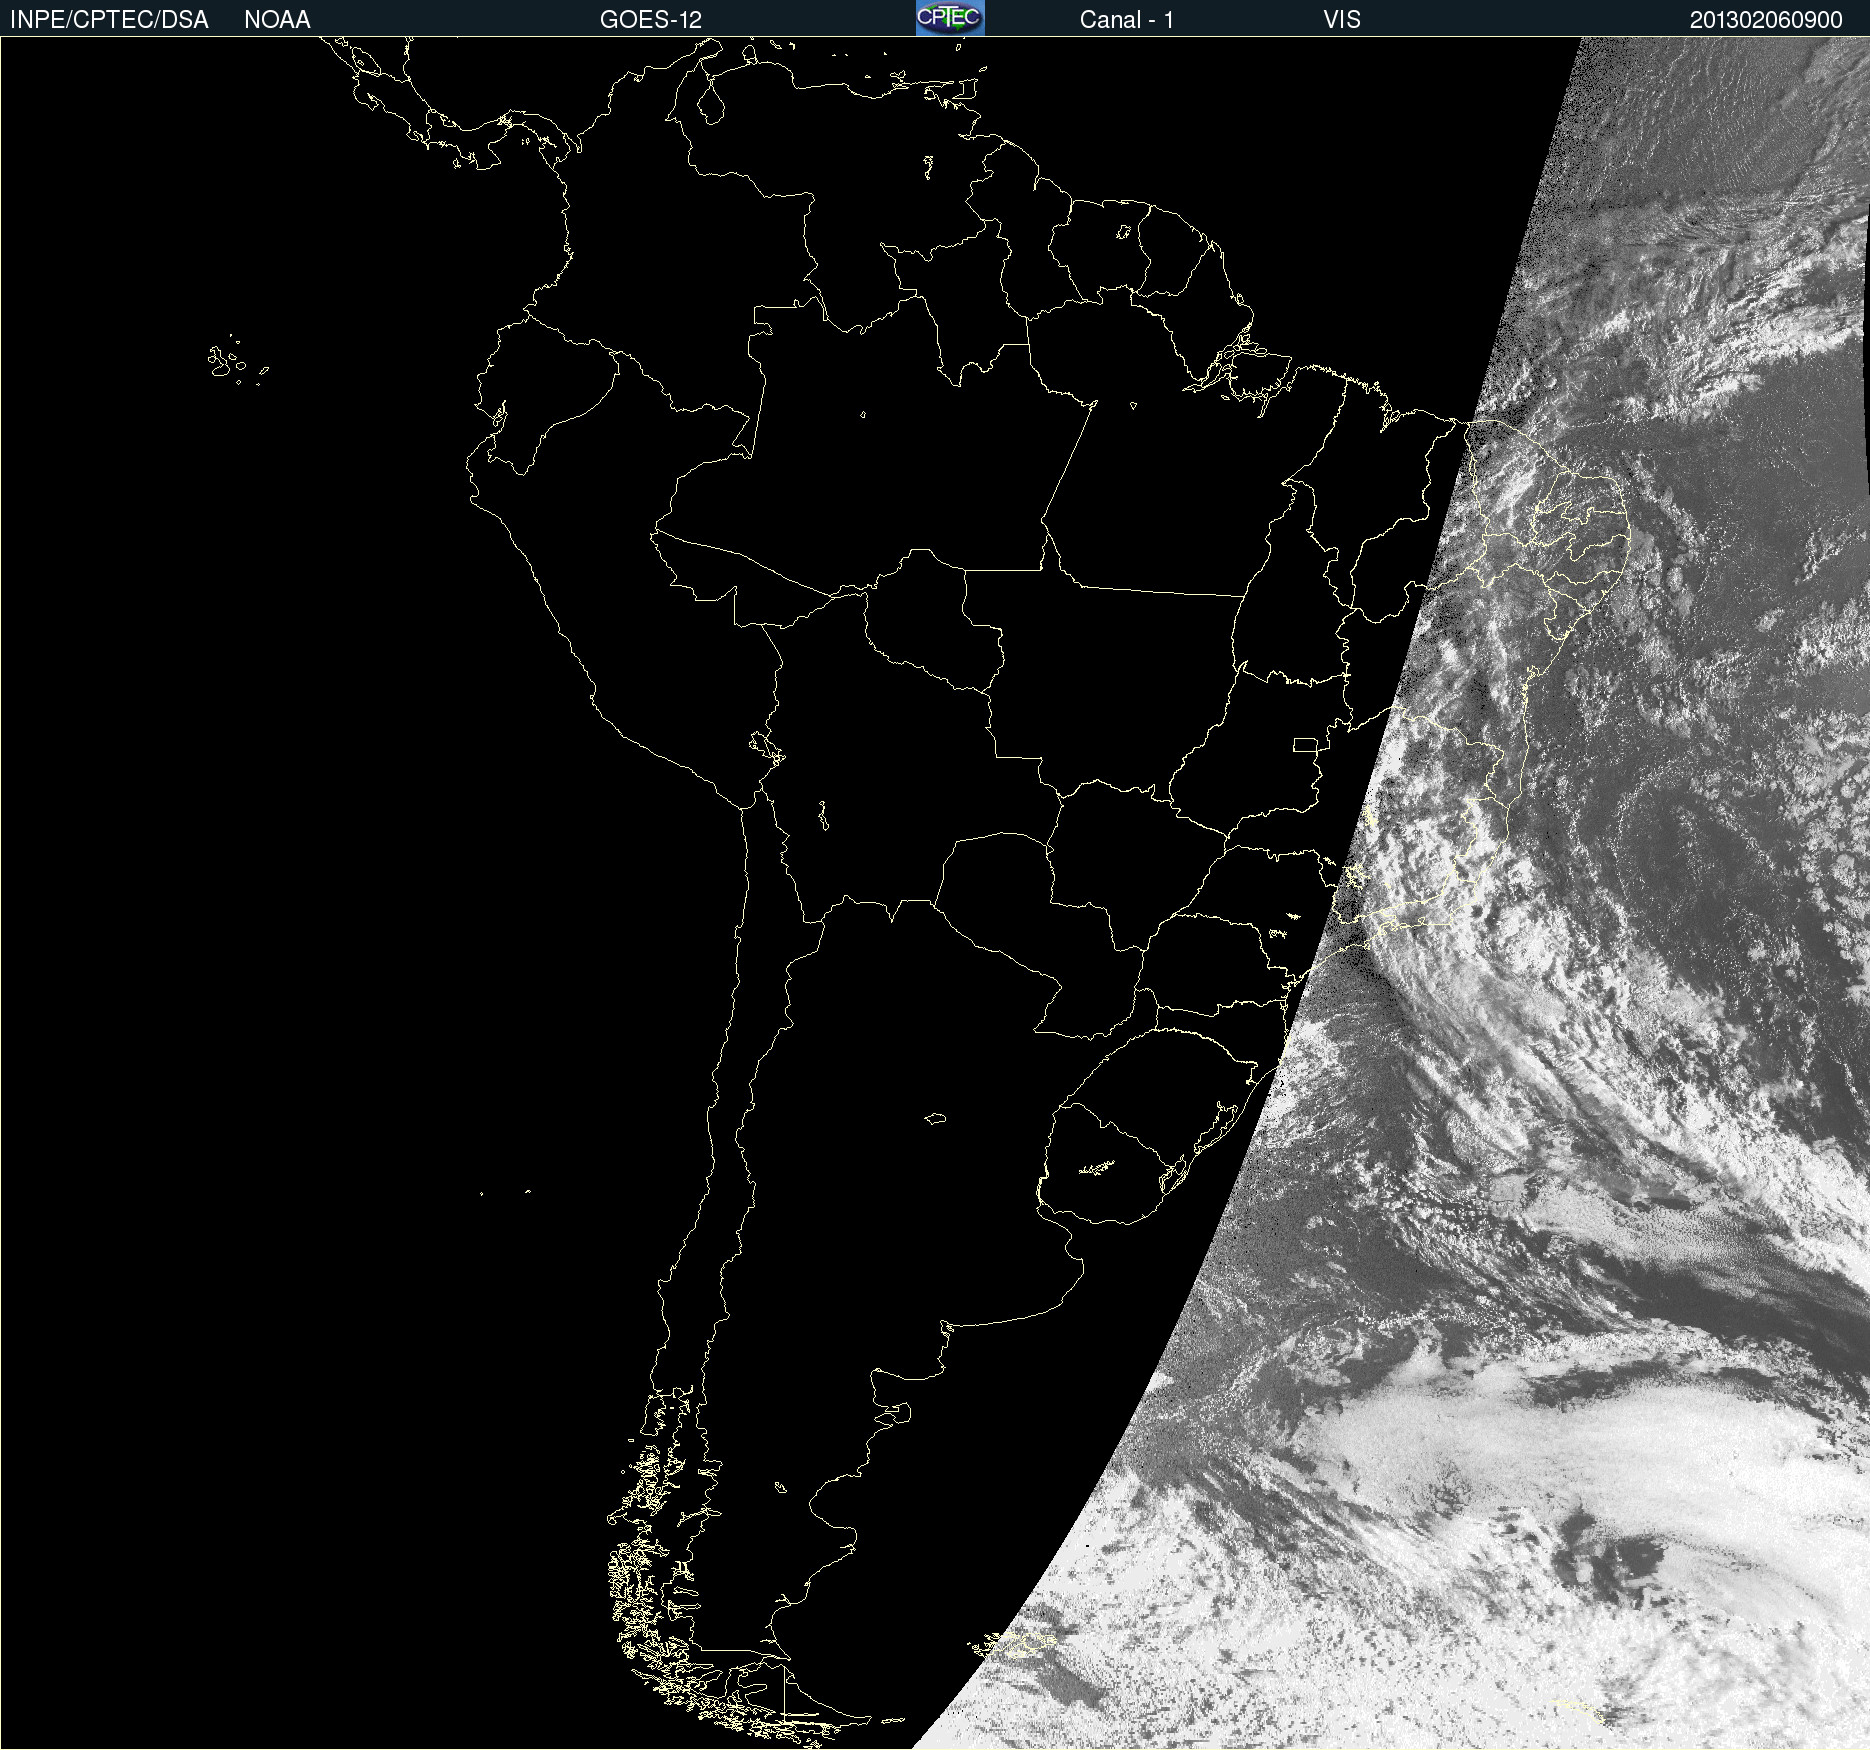
Task: Click the satellite cloud image thumbnail
Action: pos(935,893)
